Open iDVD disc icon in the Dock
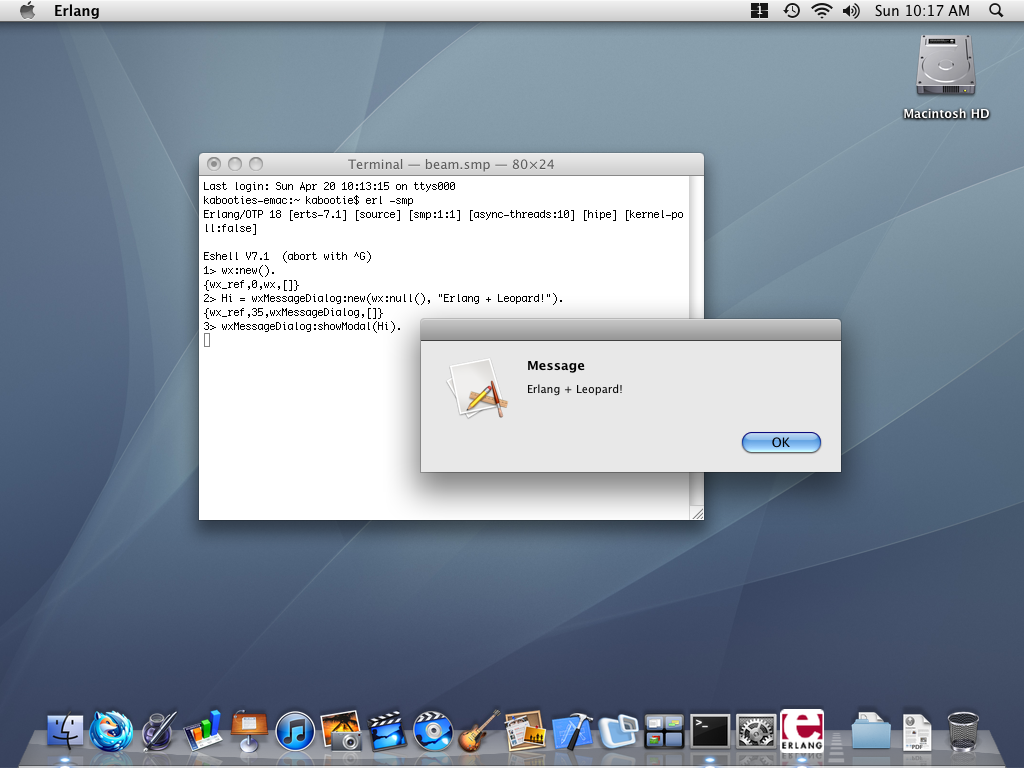This screenshot has width=1024, height=768. [x=433, y=731]
